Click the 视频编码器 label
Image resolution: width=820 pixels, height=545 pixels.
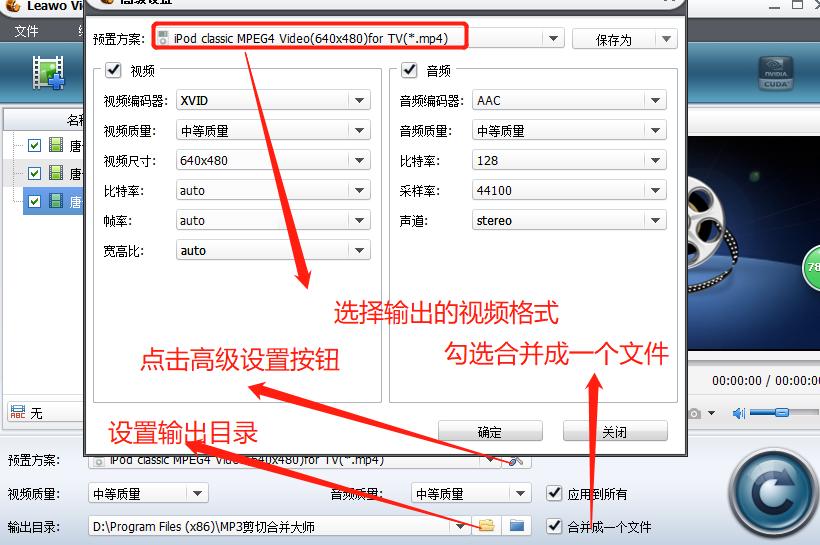[135, 101]
